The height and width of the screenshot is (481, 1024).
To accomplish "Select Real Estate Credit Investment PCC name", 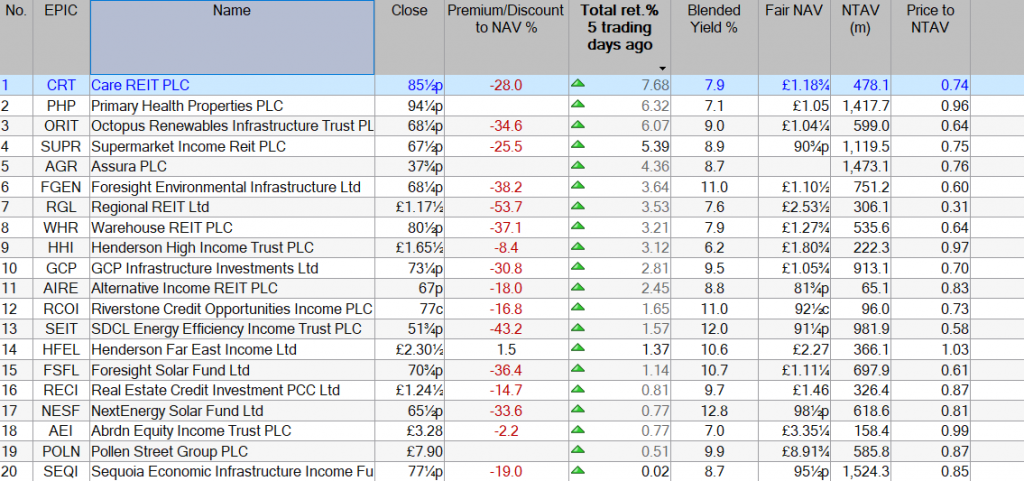I will (x=216, y=390).
